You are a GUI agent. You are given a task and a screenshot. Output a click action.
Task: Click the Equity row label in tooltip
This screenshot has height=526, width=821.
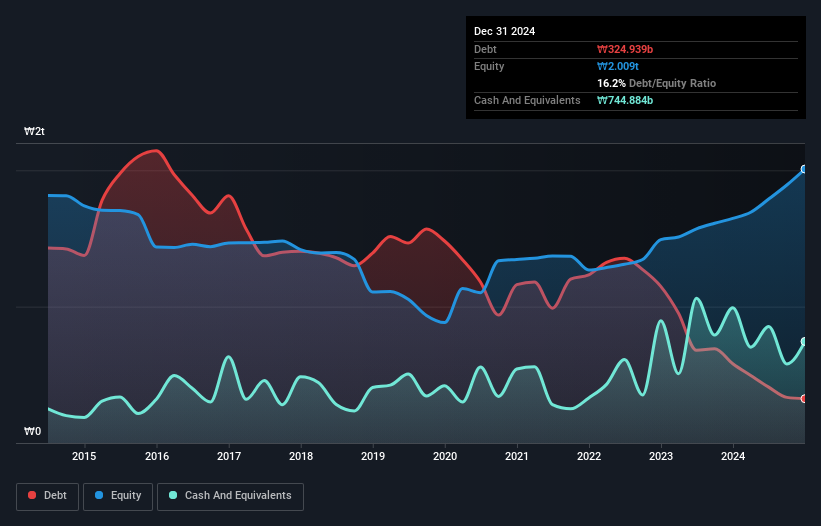489,66
